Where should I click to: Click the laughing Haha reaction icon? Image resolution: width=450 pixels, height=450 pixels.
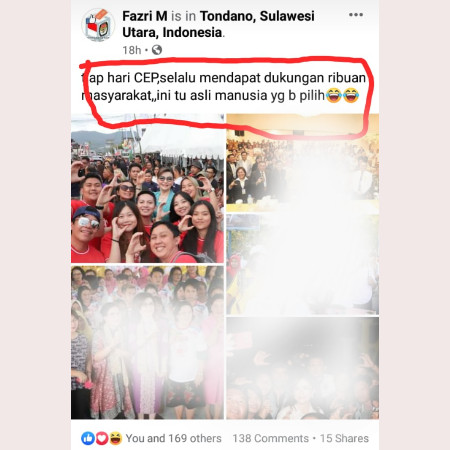click(x=115, y=438)
